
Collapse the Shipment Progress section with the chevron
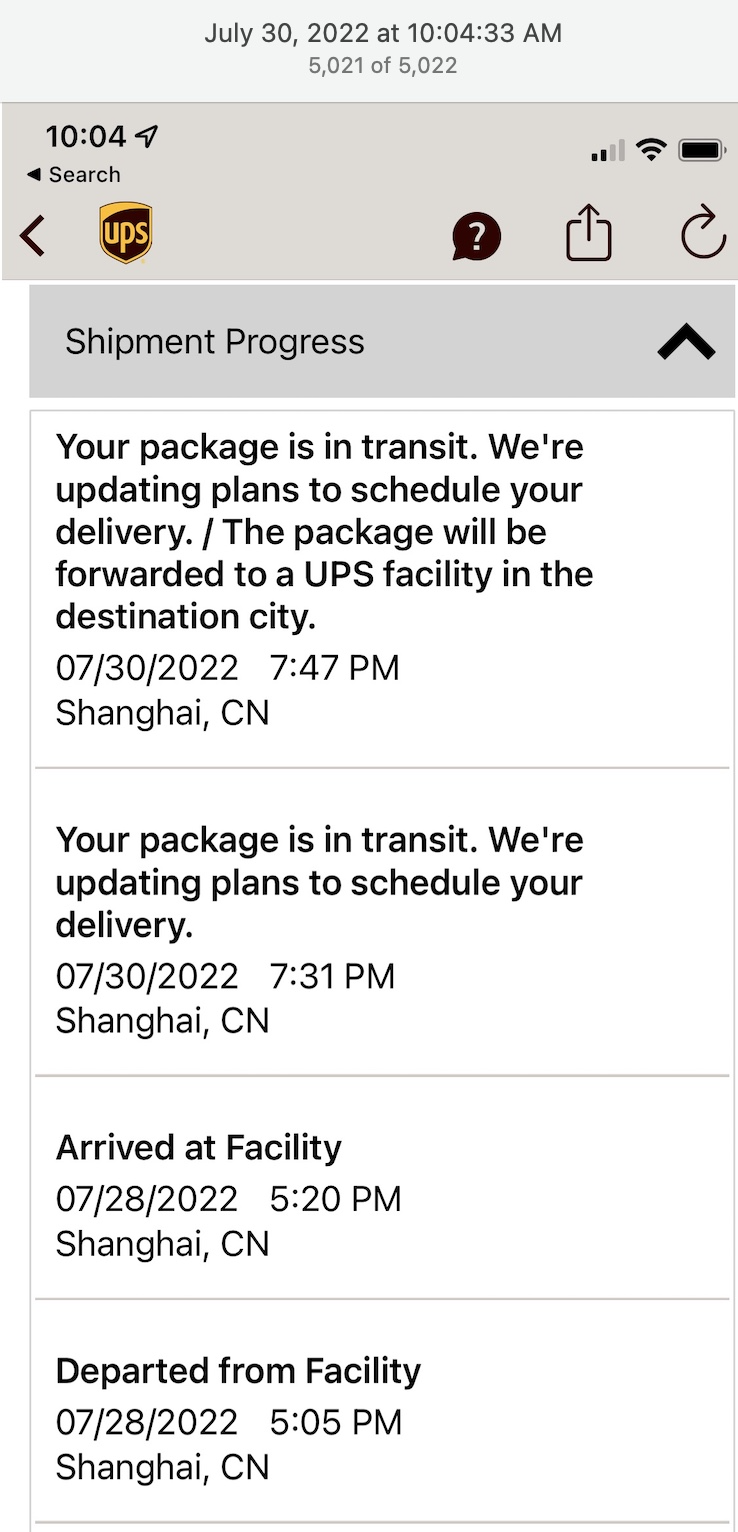(x=686, y=343)
